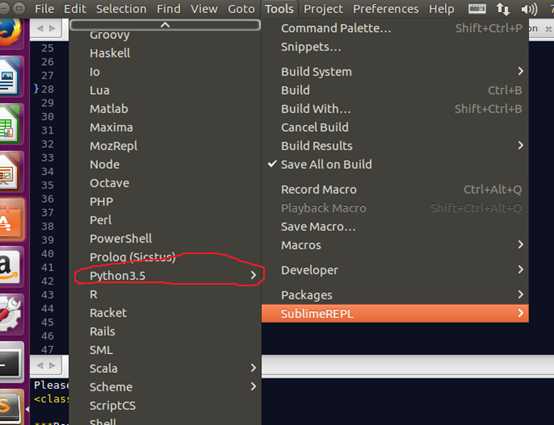Open the Project menu

tap(323, 9)
